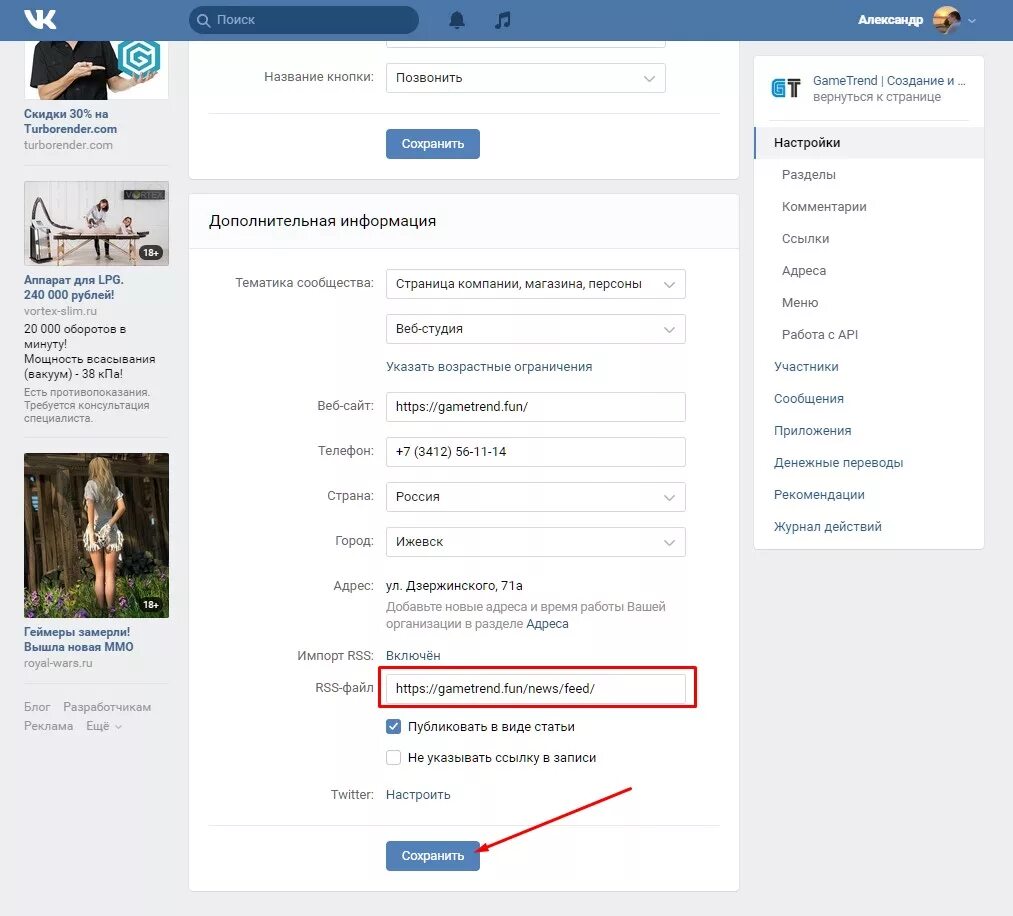Click Александр username in header
1013x916 pixels.
890,20
